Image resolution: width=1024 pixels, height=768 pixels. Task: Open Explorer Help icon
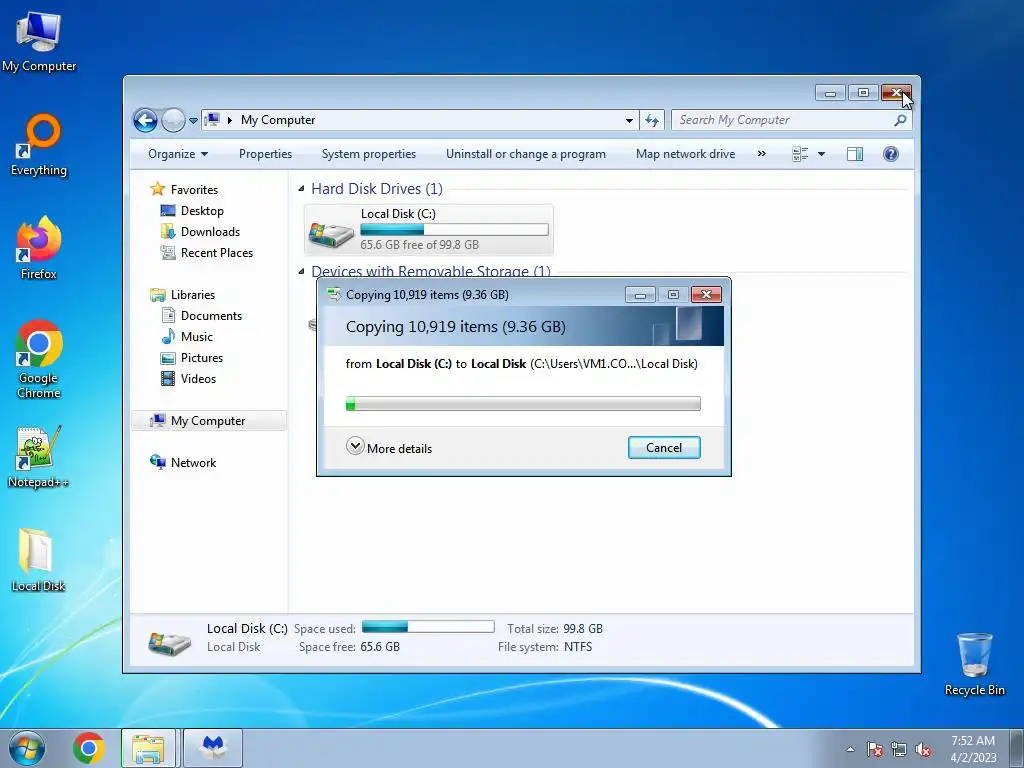pyautogui.click(x=890, y=154)
